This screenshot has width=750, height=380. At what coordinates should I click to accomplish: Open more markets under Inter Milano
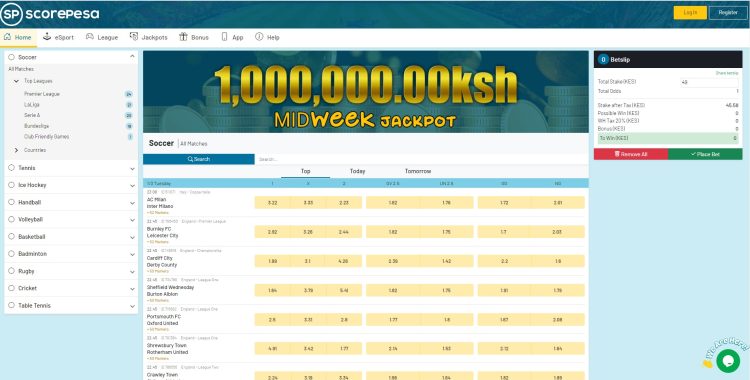point(158,212)
